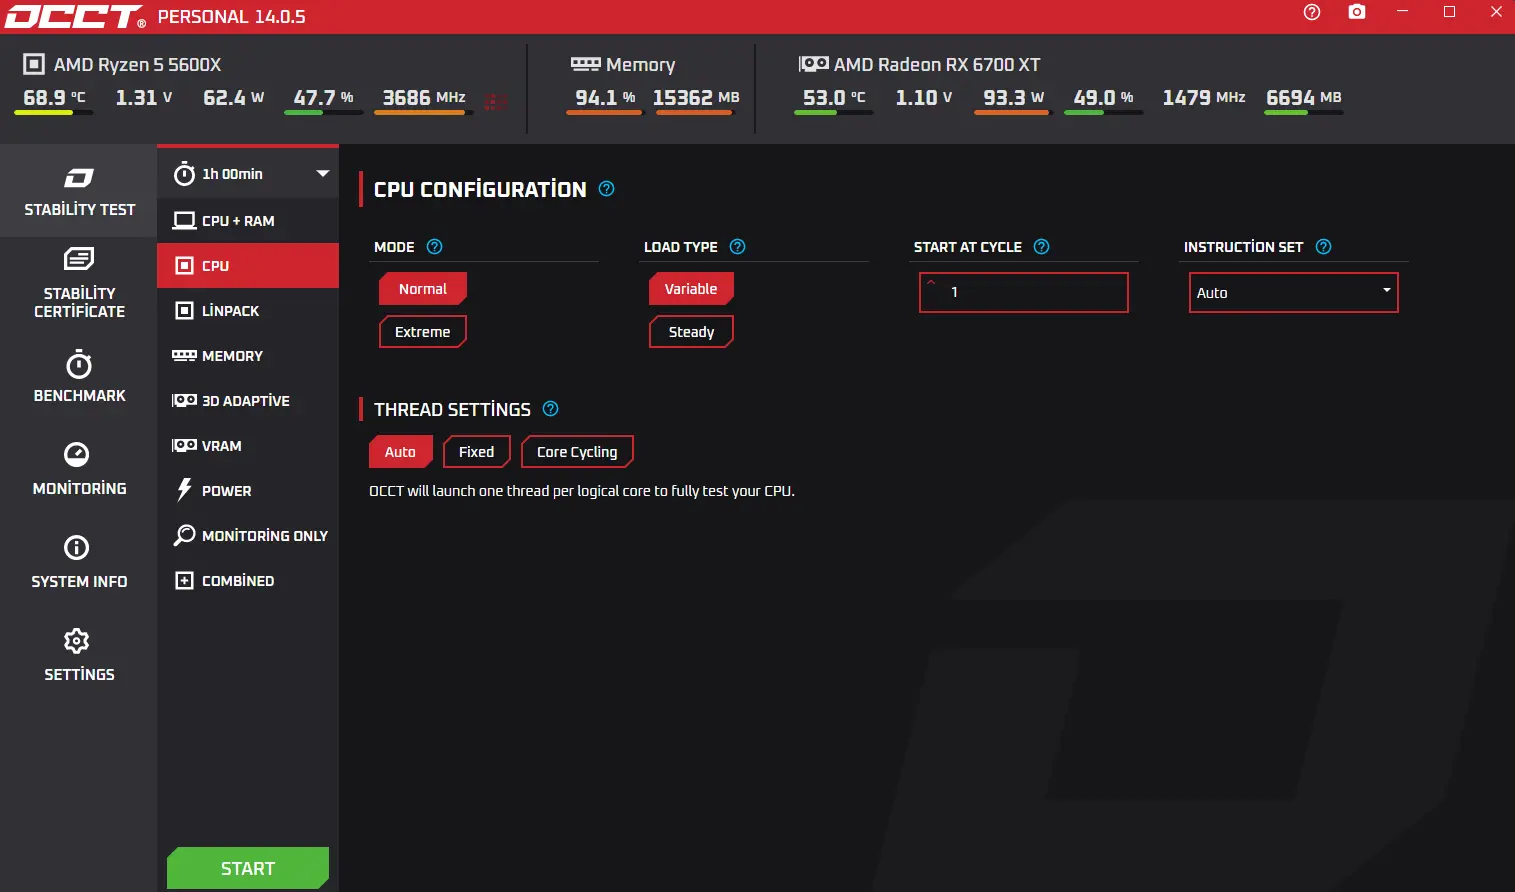Image resolution: width=1515 pixels, height=892 pixels.
Task: Set mode to Normal
Action: coord(423,289)
